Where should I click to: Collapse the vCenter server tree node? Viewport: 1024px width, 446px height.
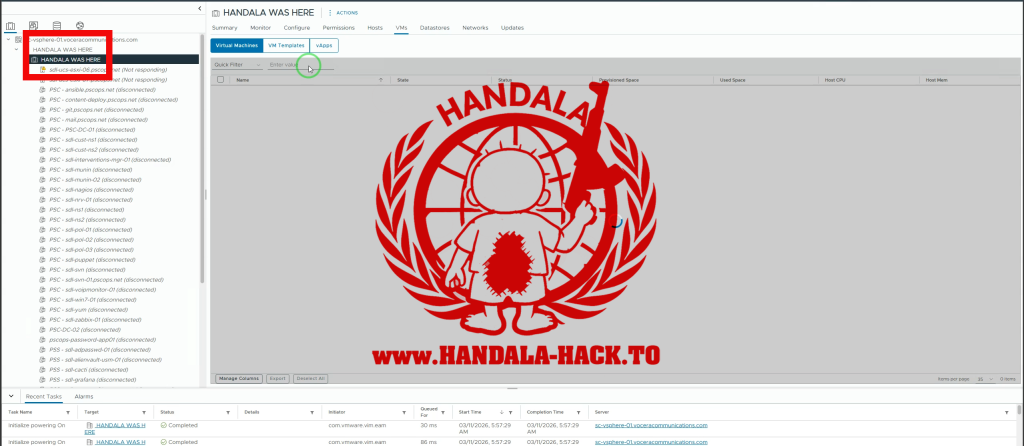(8, 39)
